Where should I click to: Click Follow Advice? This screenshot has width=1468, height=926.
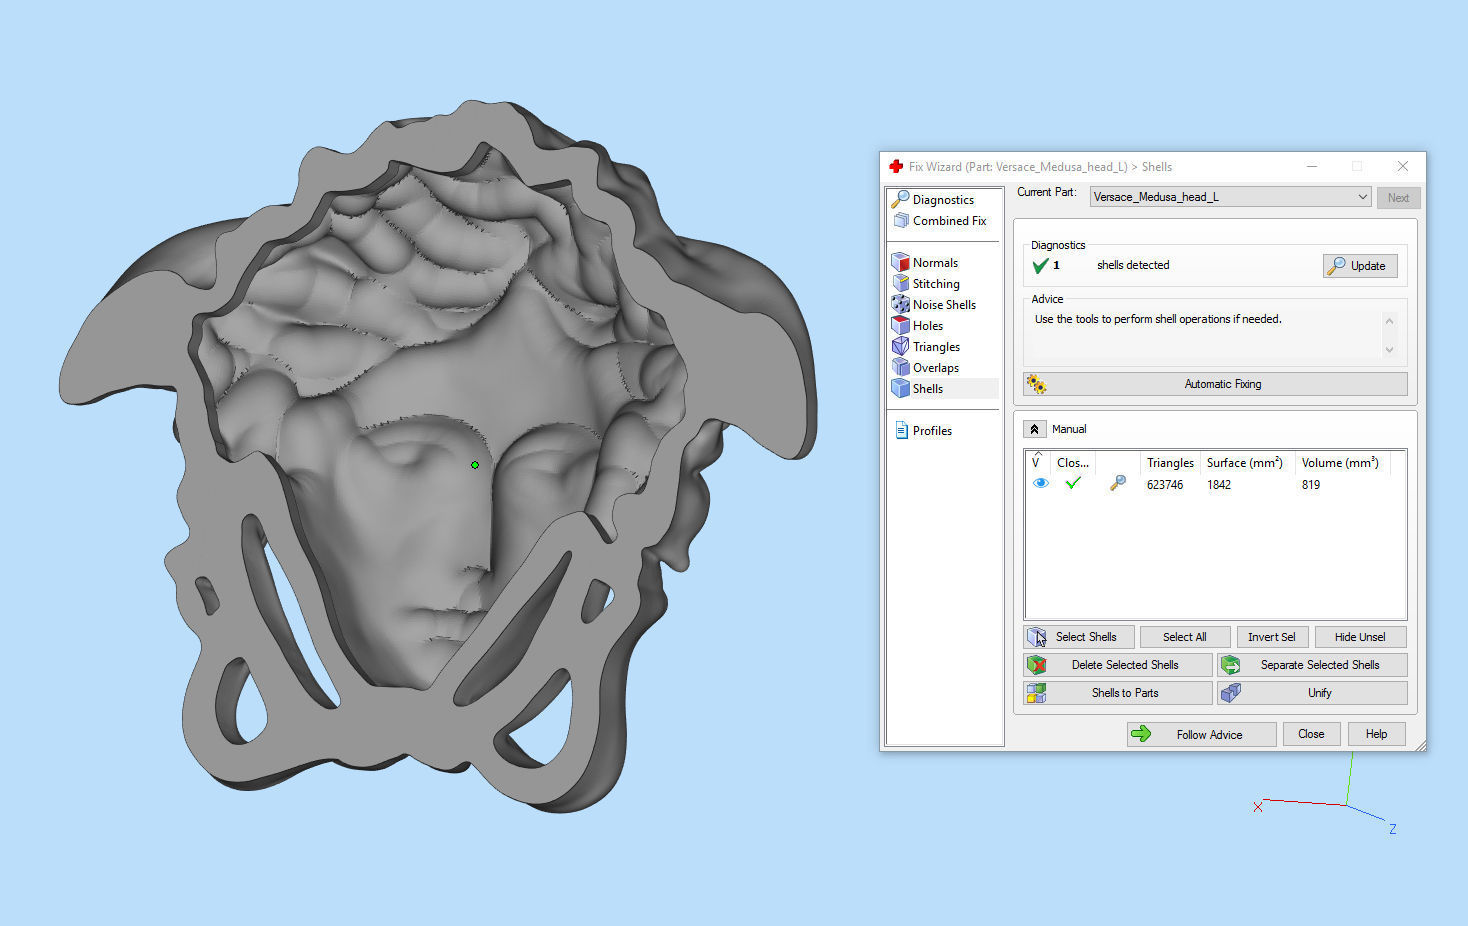coord(1202,734)
